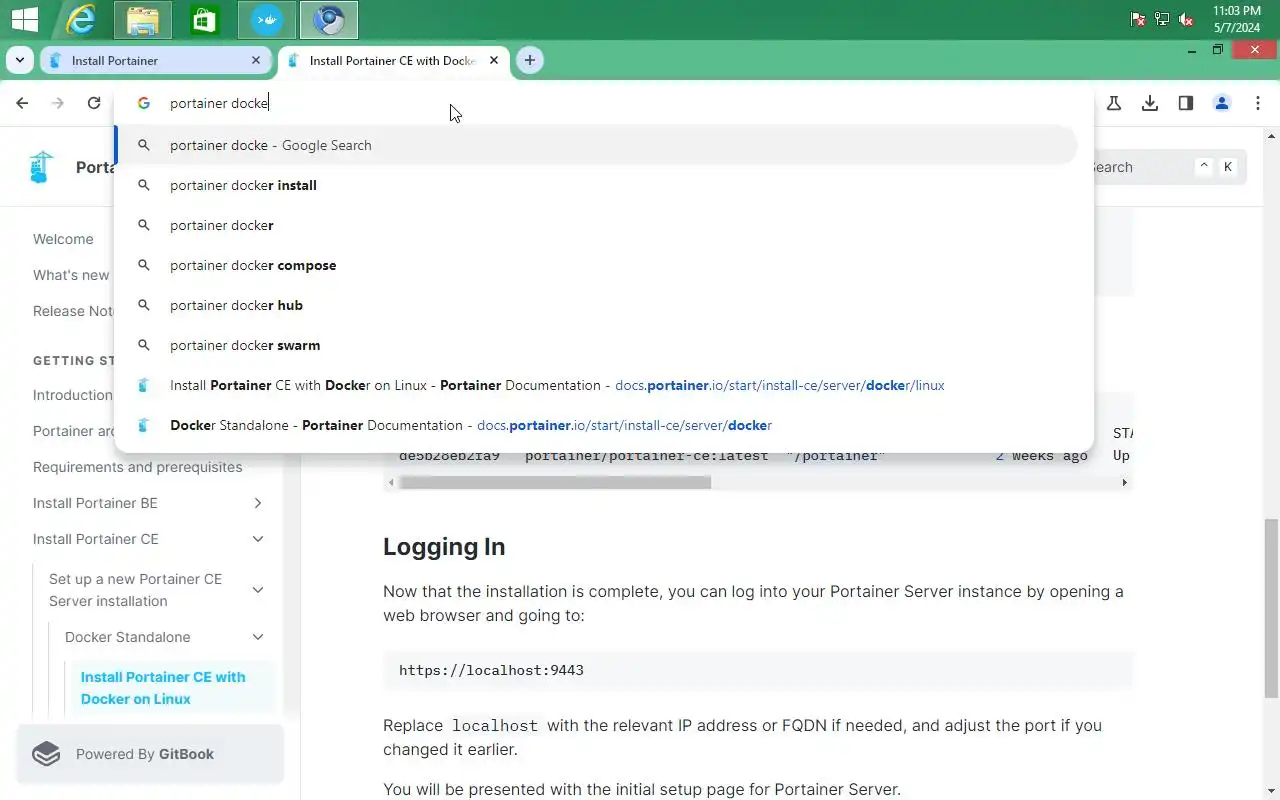This screenshot has height=800, width=1280.
Task: Open a new browser tab
Action: pos(530,60)
